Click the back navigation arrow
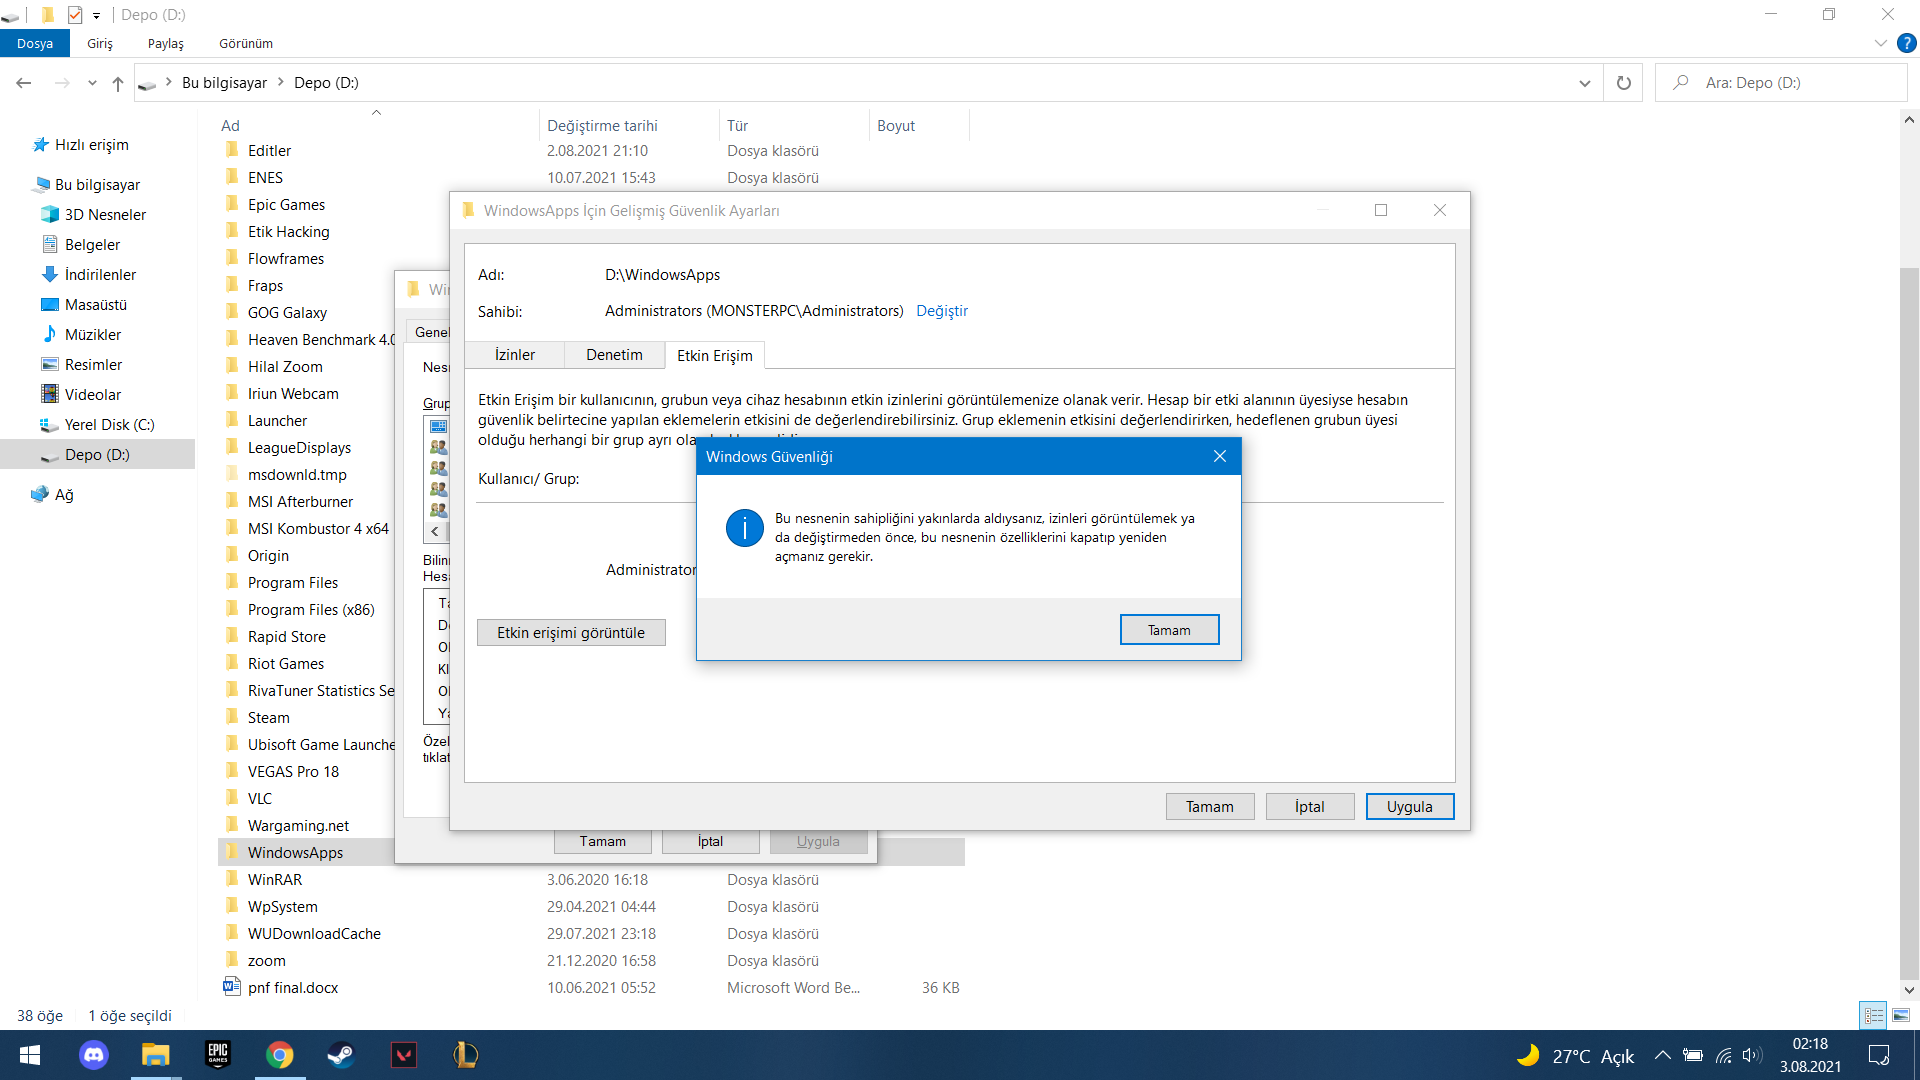The width and height of the screenshot is (1920, 1080). (24, 83)
